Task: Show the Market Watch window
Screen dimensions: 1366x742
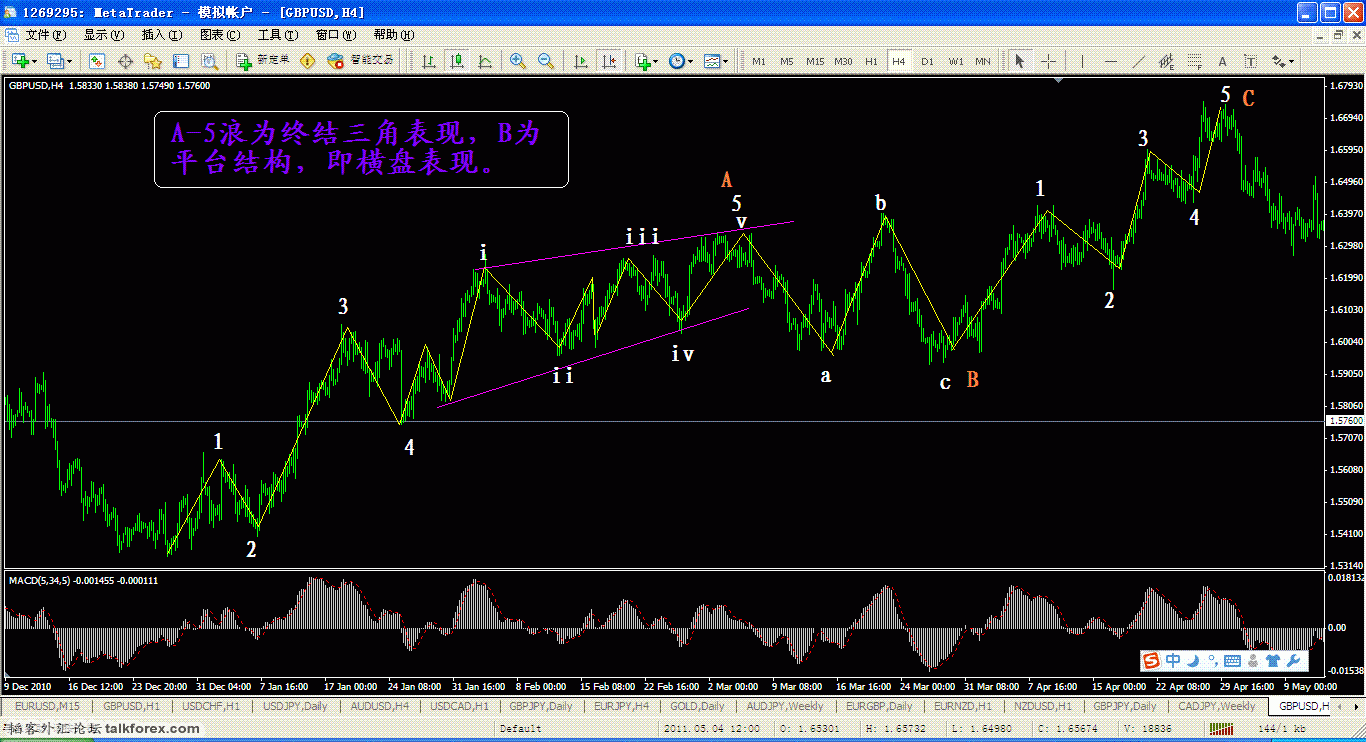Action: (x=99, y=61)
